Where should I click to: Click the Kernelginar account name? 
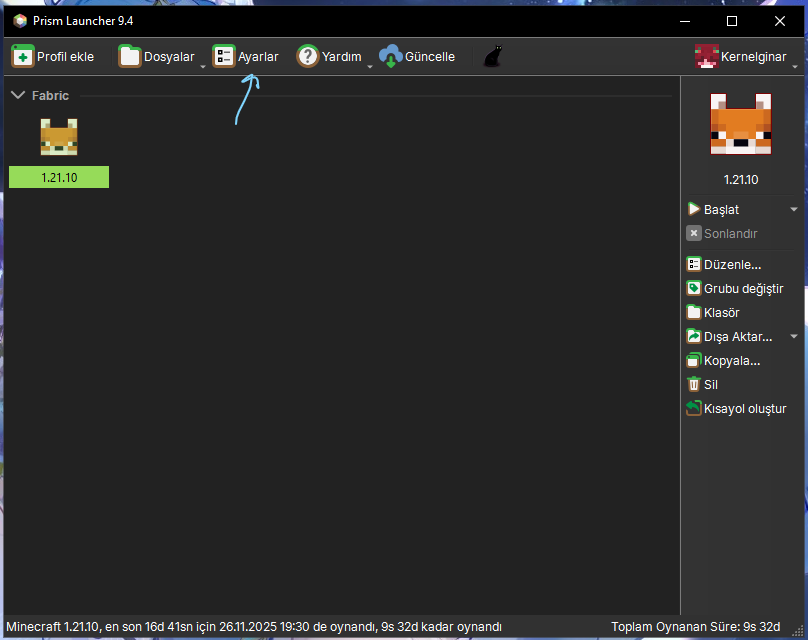click(x=753, y=57)
